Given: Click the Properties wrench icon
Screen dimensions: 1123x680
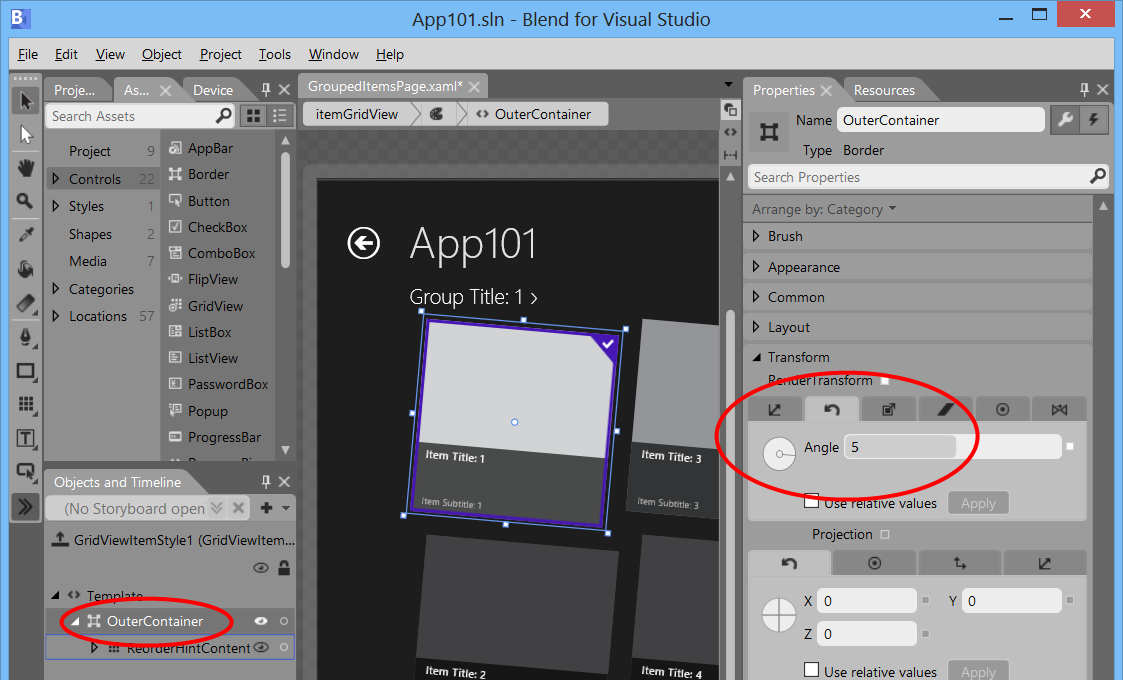Looking at the screenshot, I should [1065, 120].
